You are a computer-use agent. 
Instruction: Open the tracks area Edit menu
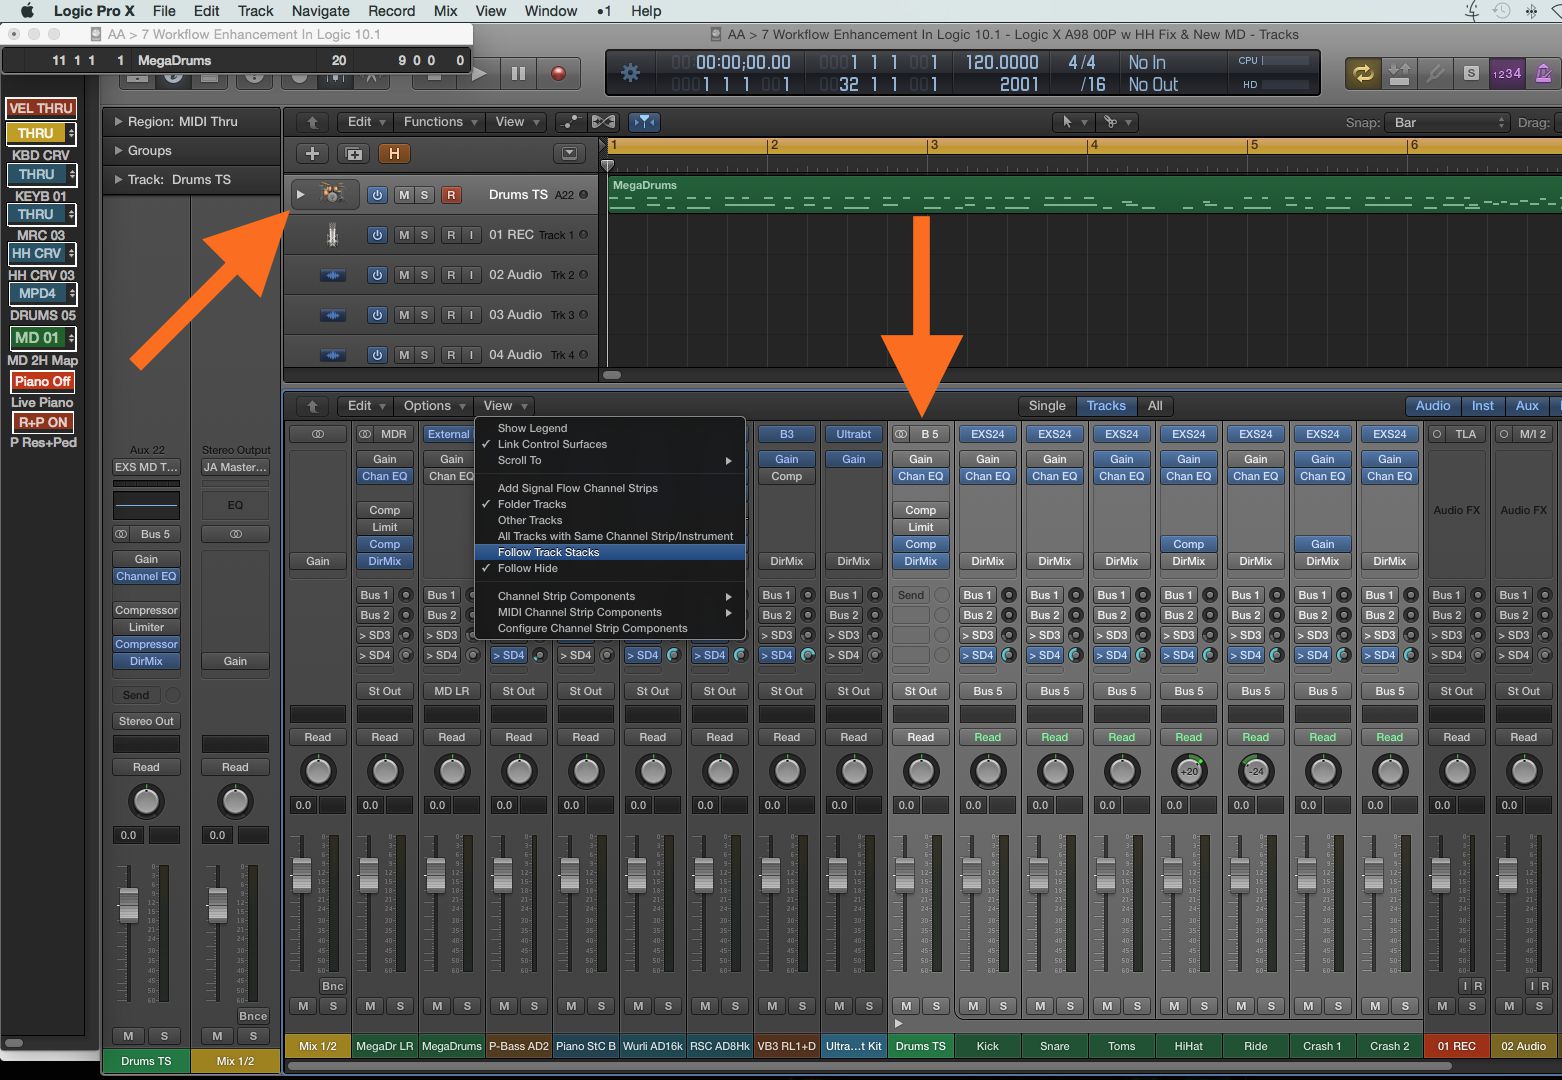367,122
